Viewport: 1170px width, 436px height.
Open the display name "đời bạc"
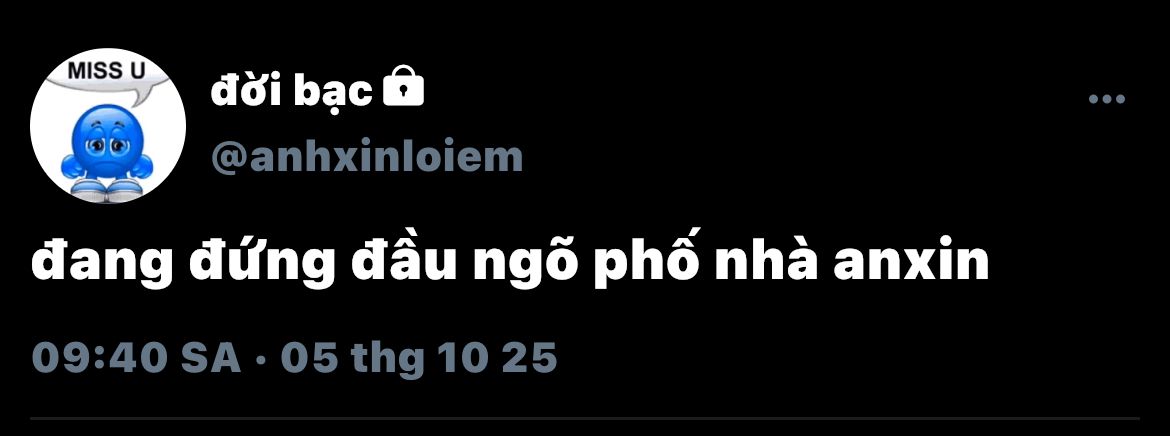pyautogui.click(x=291, y=91)
